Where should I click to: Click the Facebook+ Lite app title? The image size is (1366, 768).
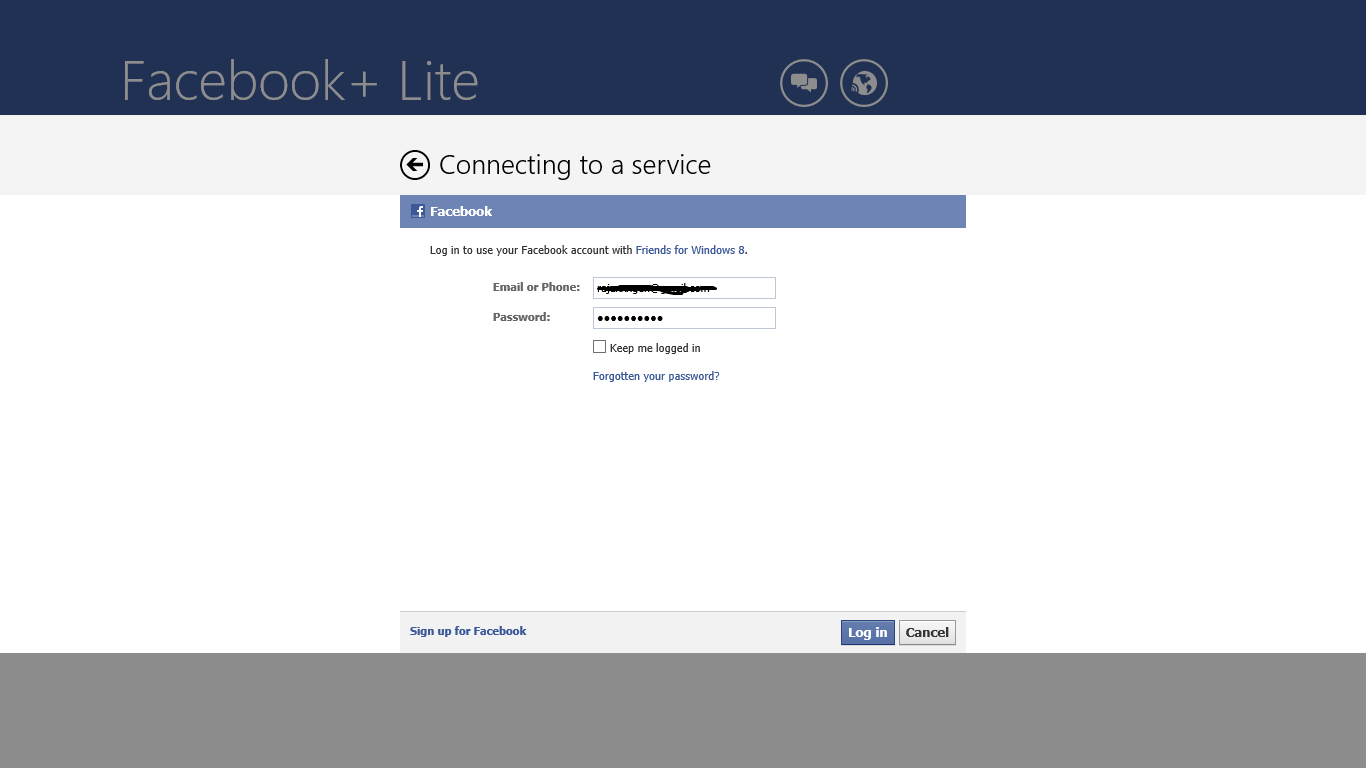(x=300, y=81)
